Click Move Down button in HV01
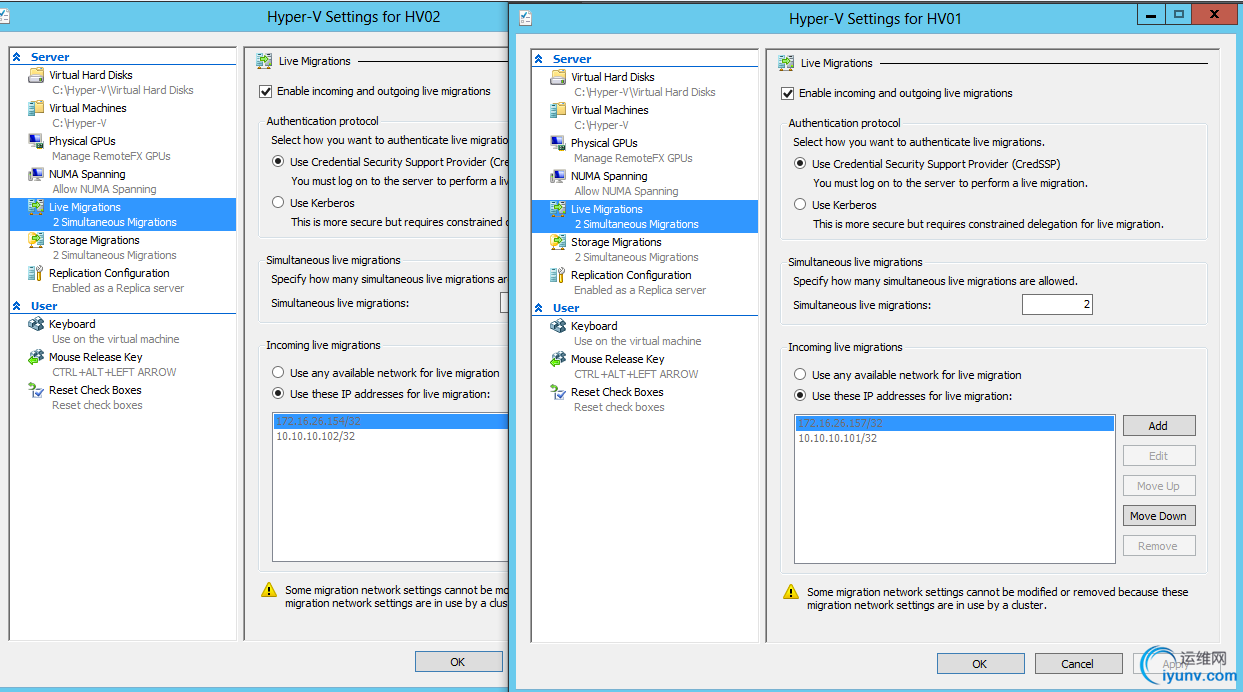 (x=1158, y=516)
